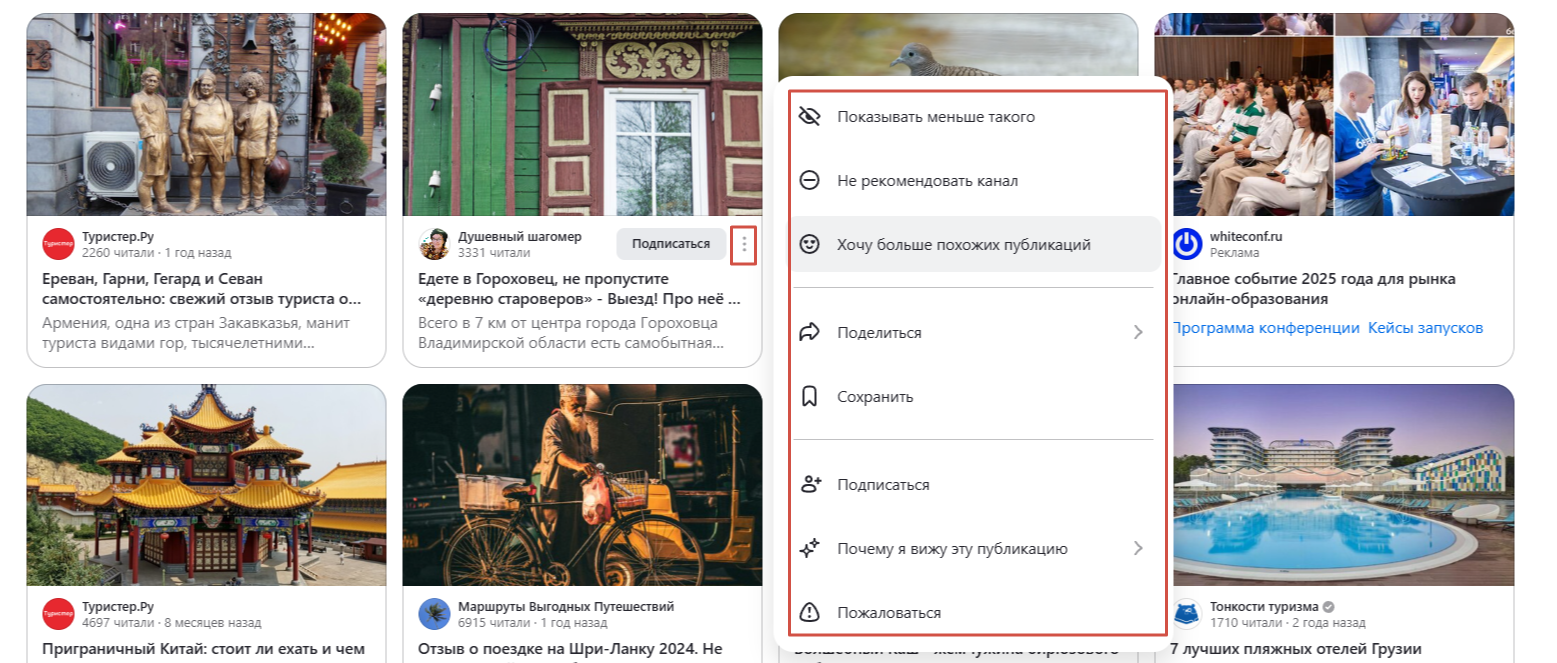Viewport: 1557px width, 663px height.
Task: Click the smiley face icon for more similar posts
Action: click(x=810, y=244)
